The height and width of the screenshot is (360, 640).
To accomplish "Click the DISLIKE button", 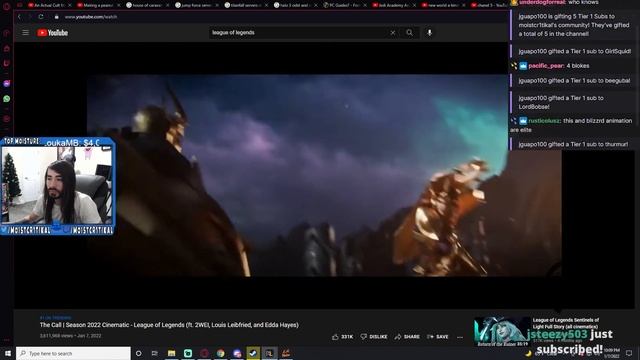I will click(x=374, y=337).
